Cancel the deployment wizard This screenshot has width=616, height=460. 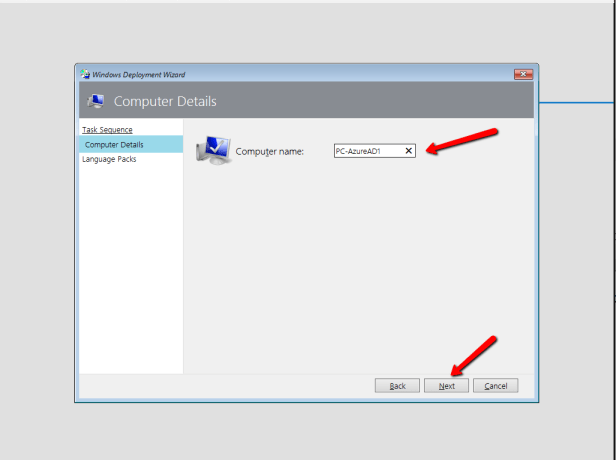[x=495, y=386]
